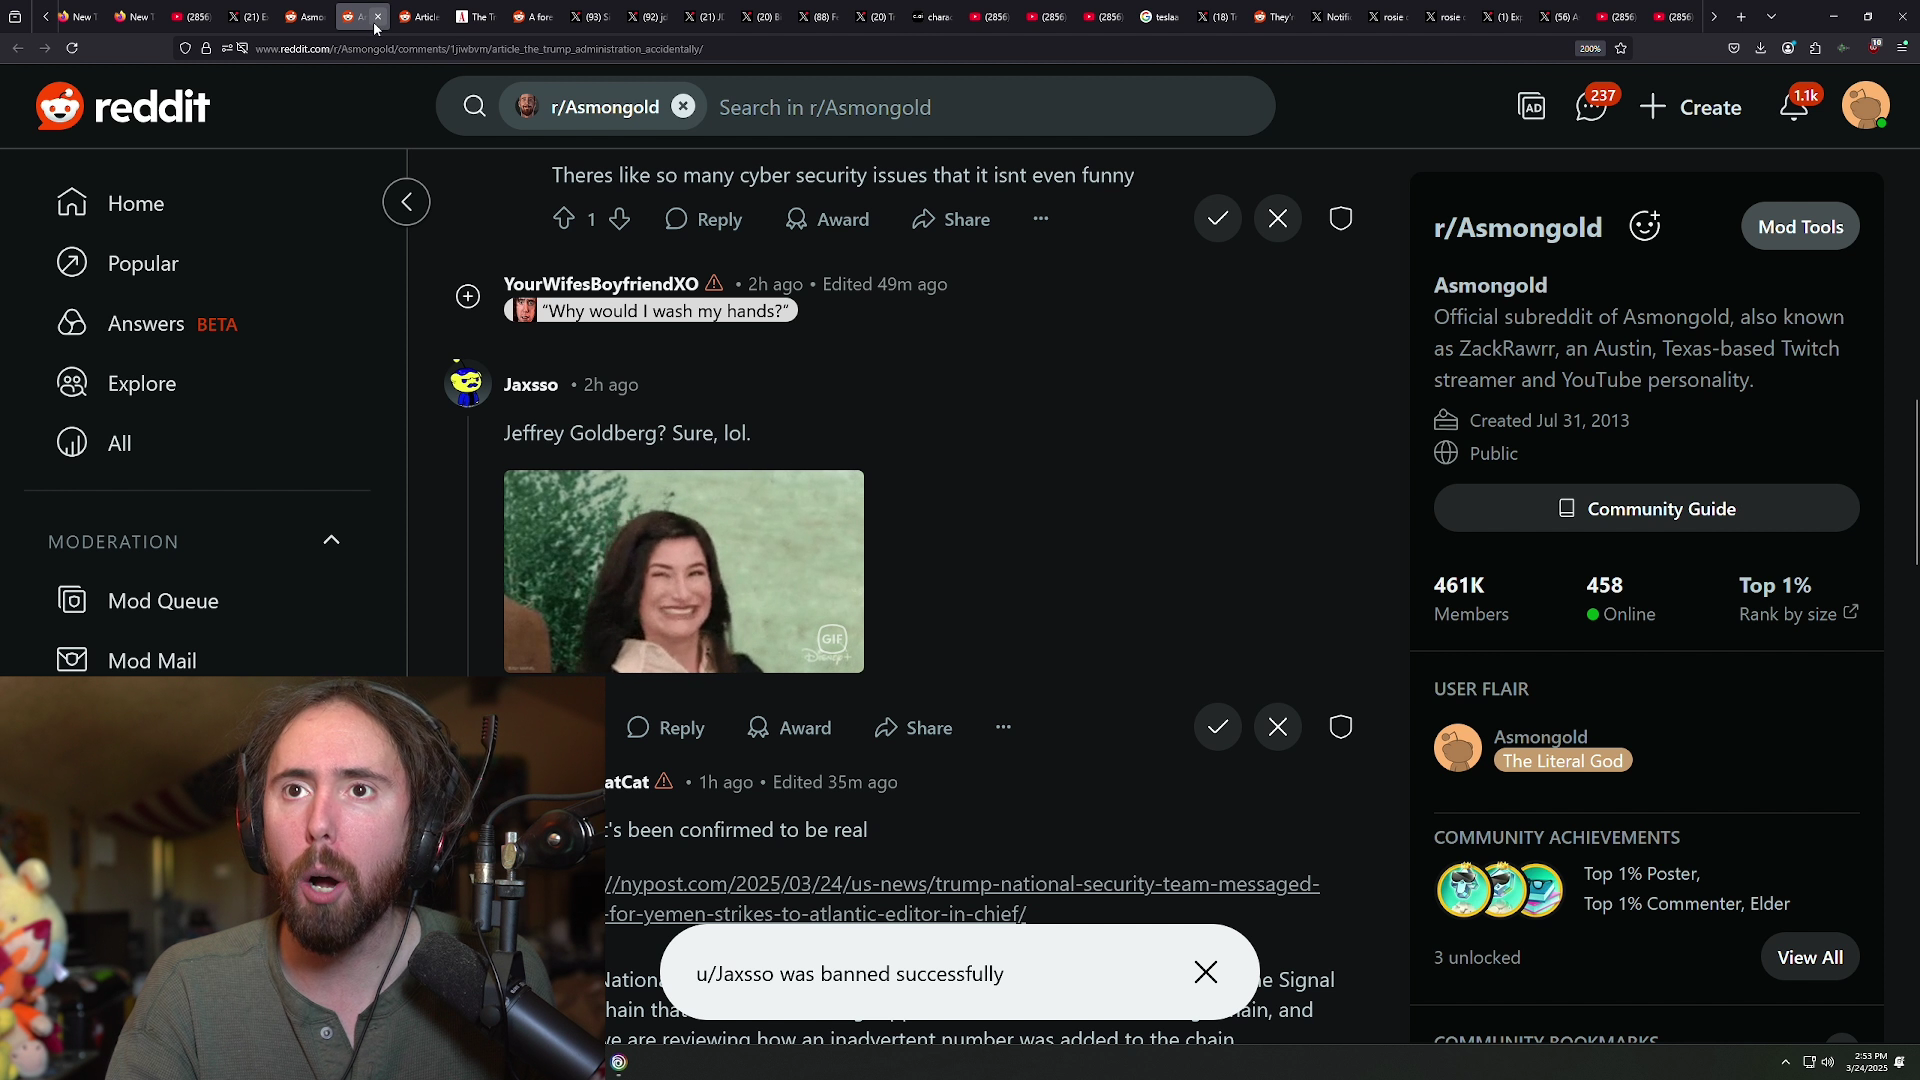Click the address bar URL
This screenshot has width=1920, height=1080.
point(479,49)
